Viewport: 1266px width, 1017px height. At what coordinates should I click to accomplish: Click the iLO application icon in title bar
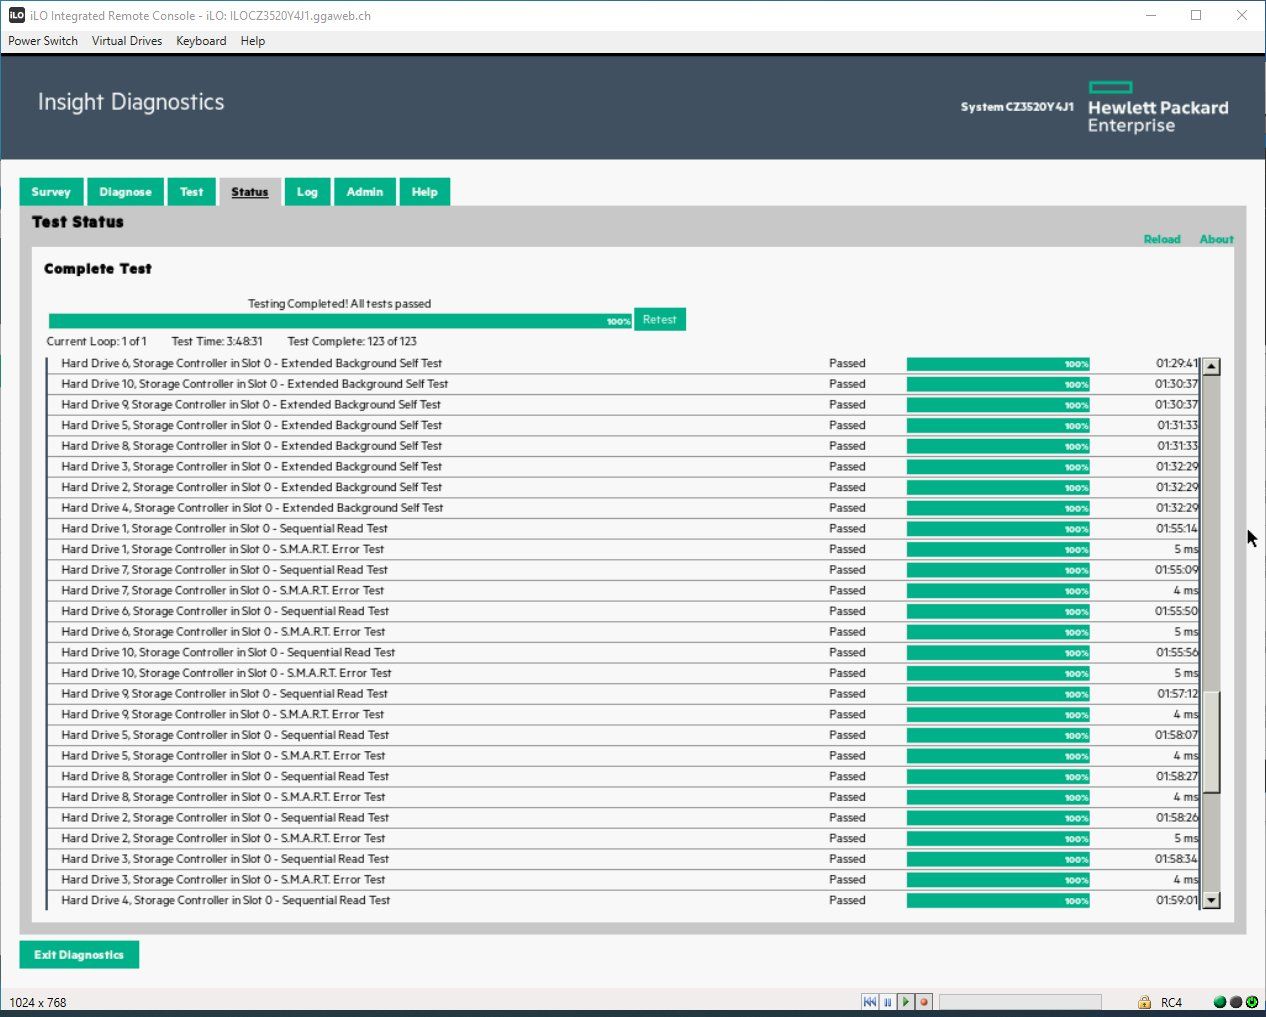click(x=17, y=15)
